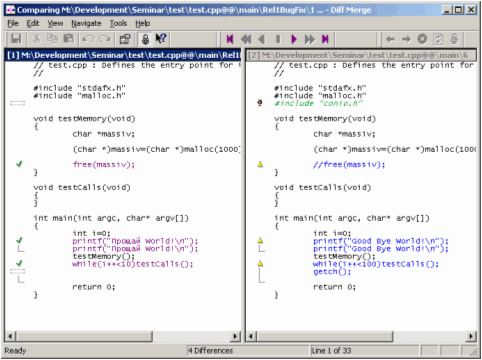482x360 pixels.
Task: Click the double-left previous difference icon
Action: [x=246, y=39]
